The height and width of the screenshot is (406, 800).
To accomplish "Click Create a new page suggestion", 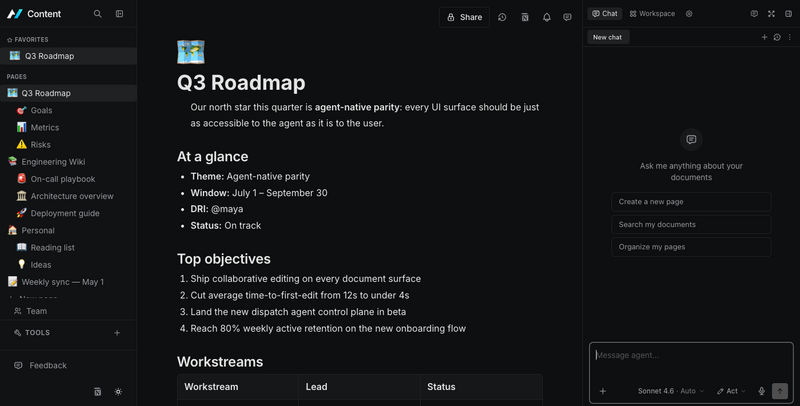I will pos(691,202).
